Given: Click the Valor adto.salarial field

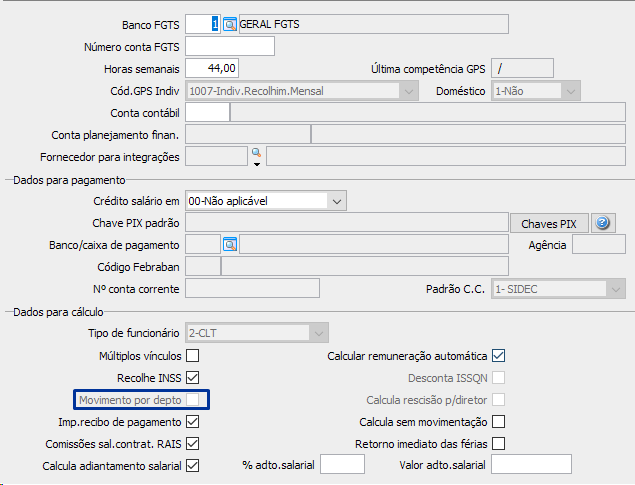Looking at the screenshot, I should (x=531, y=464).
